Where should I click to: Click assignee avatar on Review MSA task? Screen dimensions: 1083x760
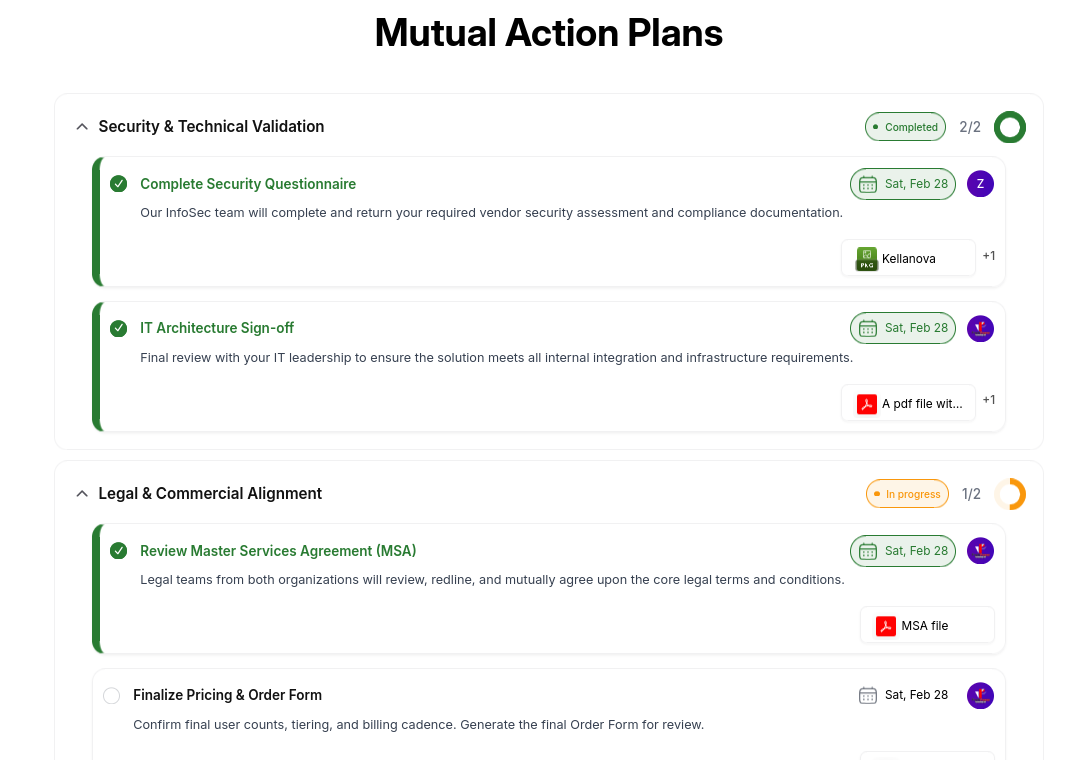coord(980,551)
